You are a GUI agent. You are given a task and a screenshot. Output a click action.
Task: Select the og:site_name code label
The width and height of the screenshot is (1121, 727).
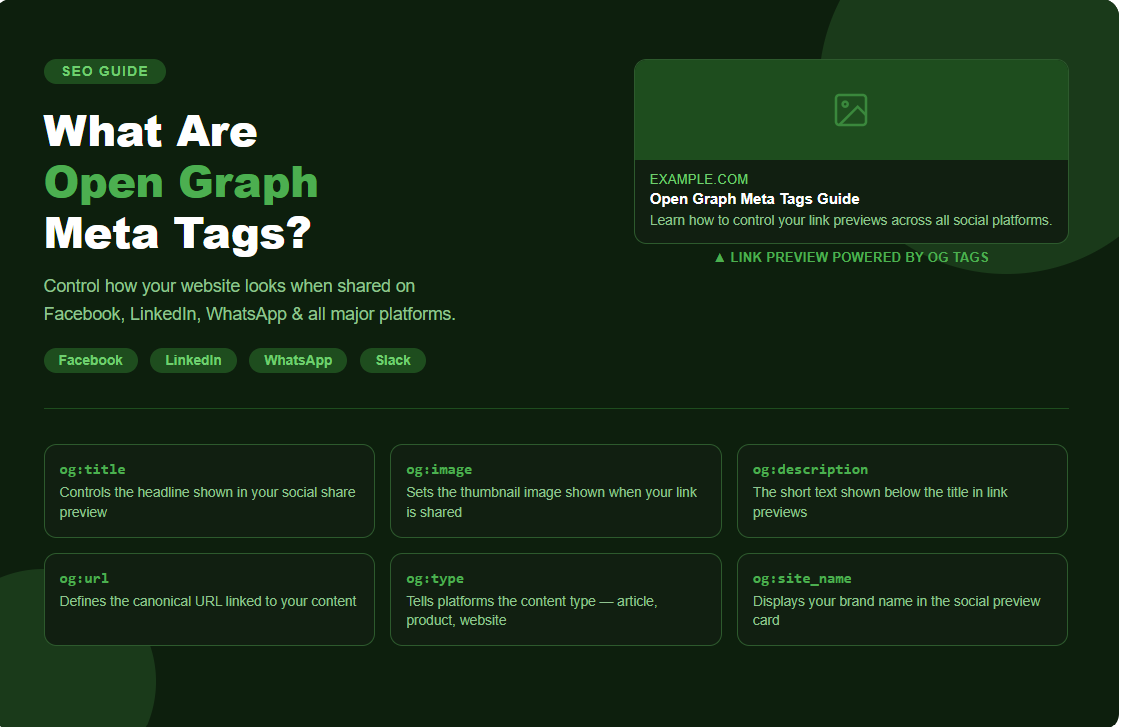[800, 578]
